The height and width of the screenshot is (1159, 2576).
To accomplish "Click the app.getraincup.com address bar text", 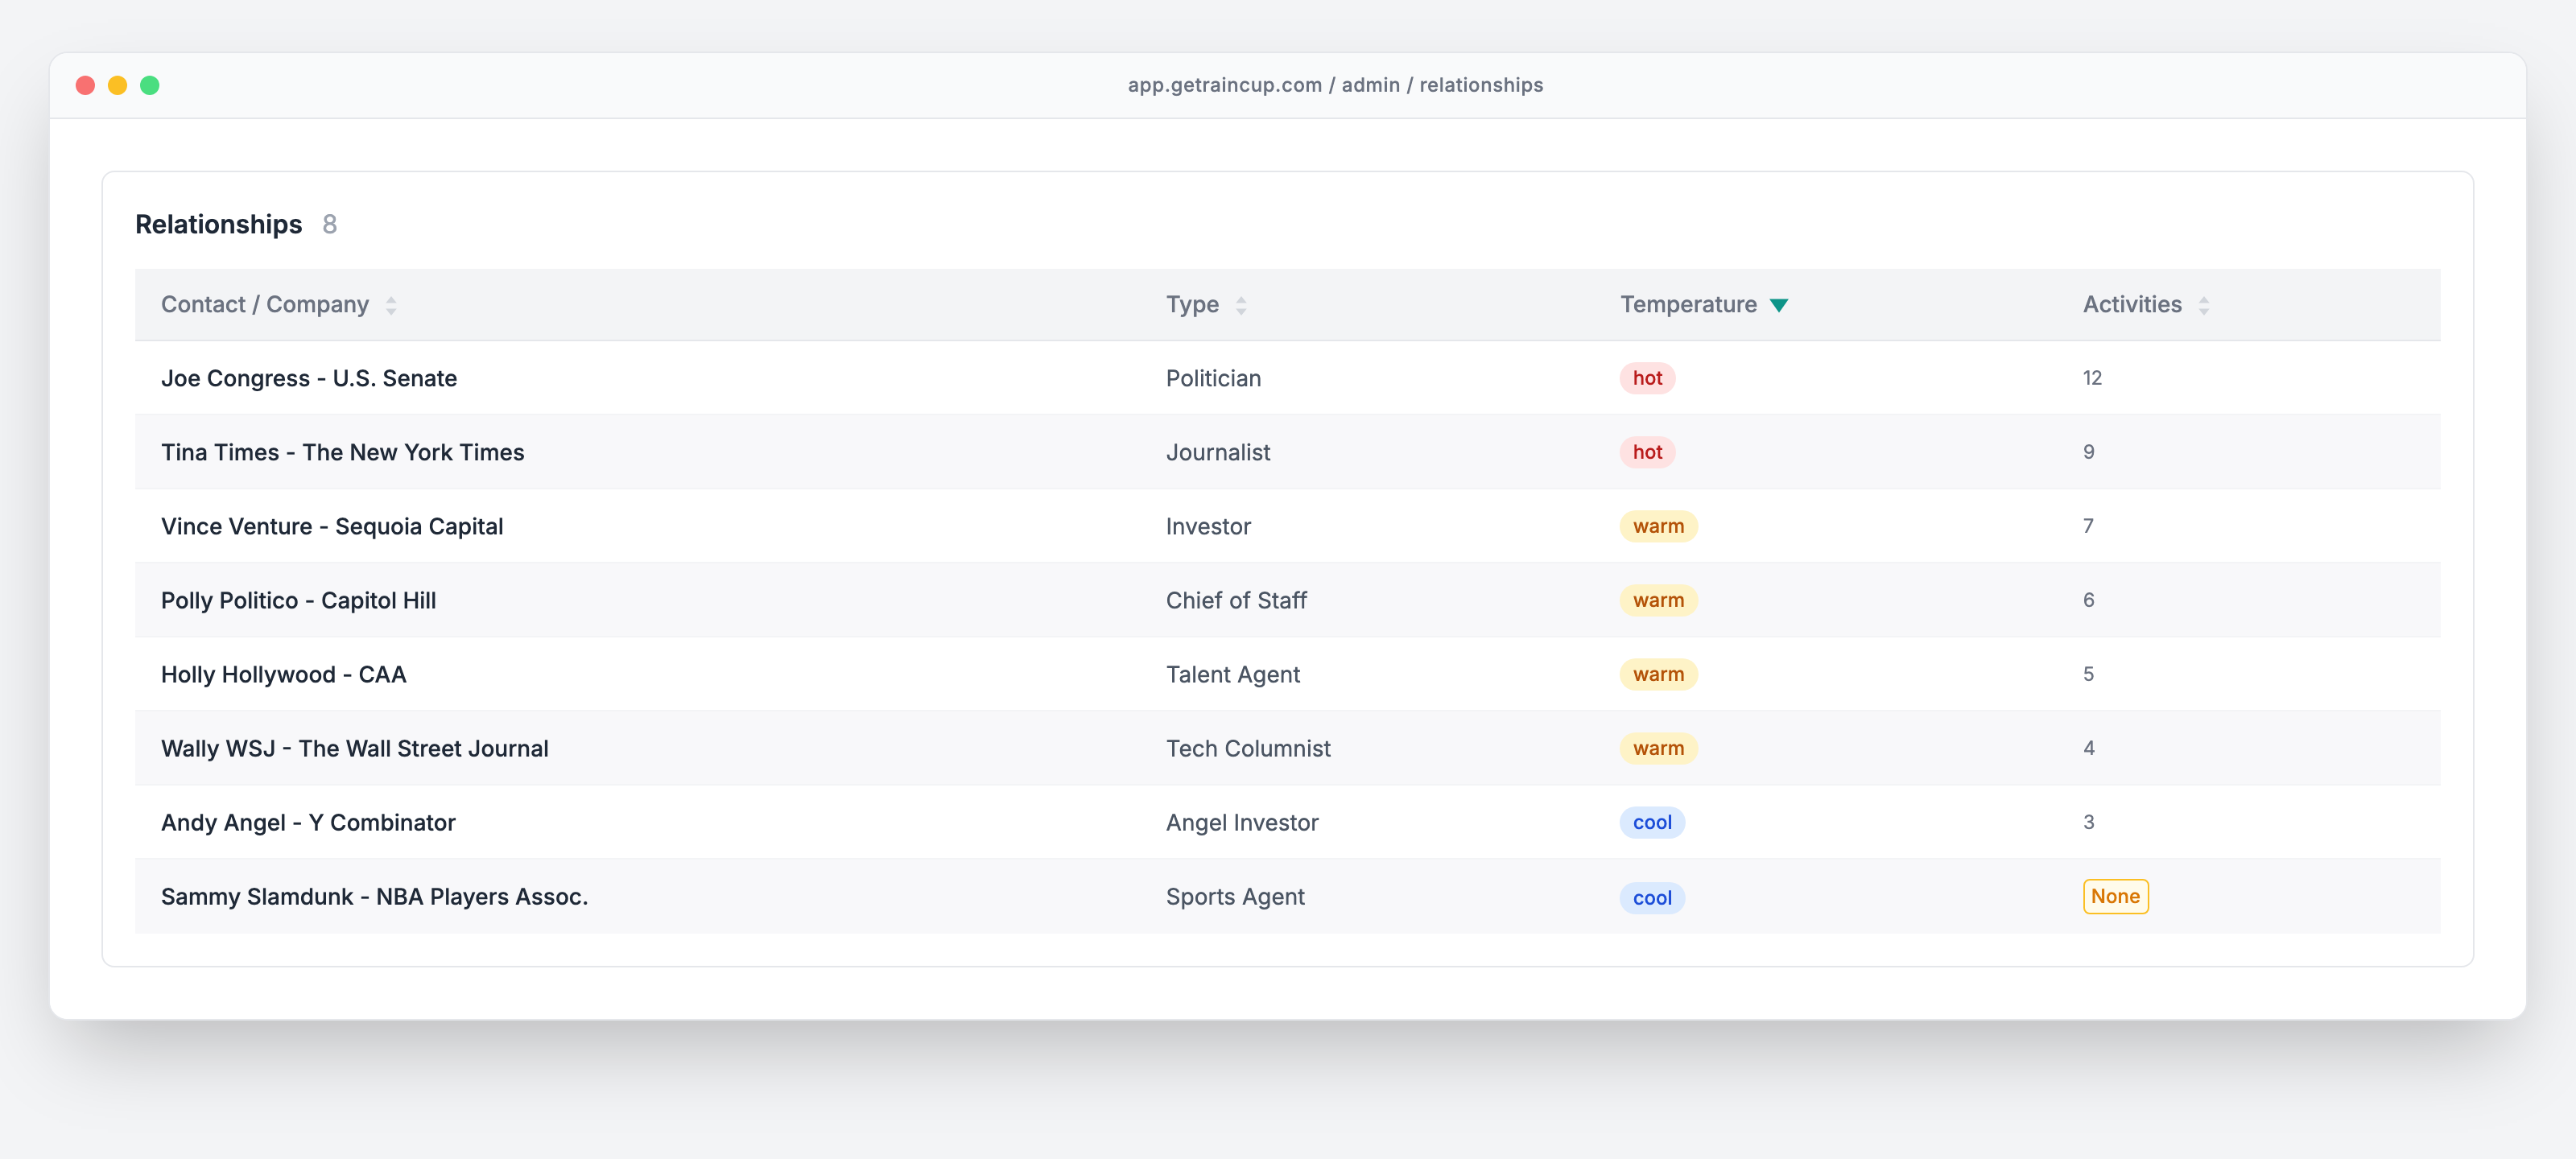I will (1335, 85).
